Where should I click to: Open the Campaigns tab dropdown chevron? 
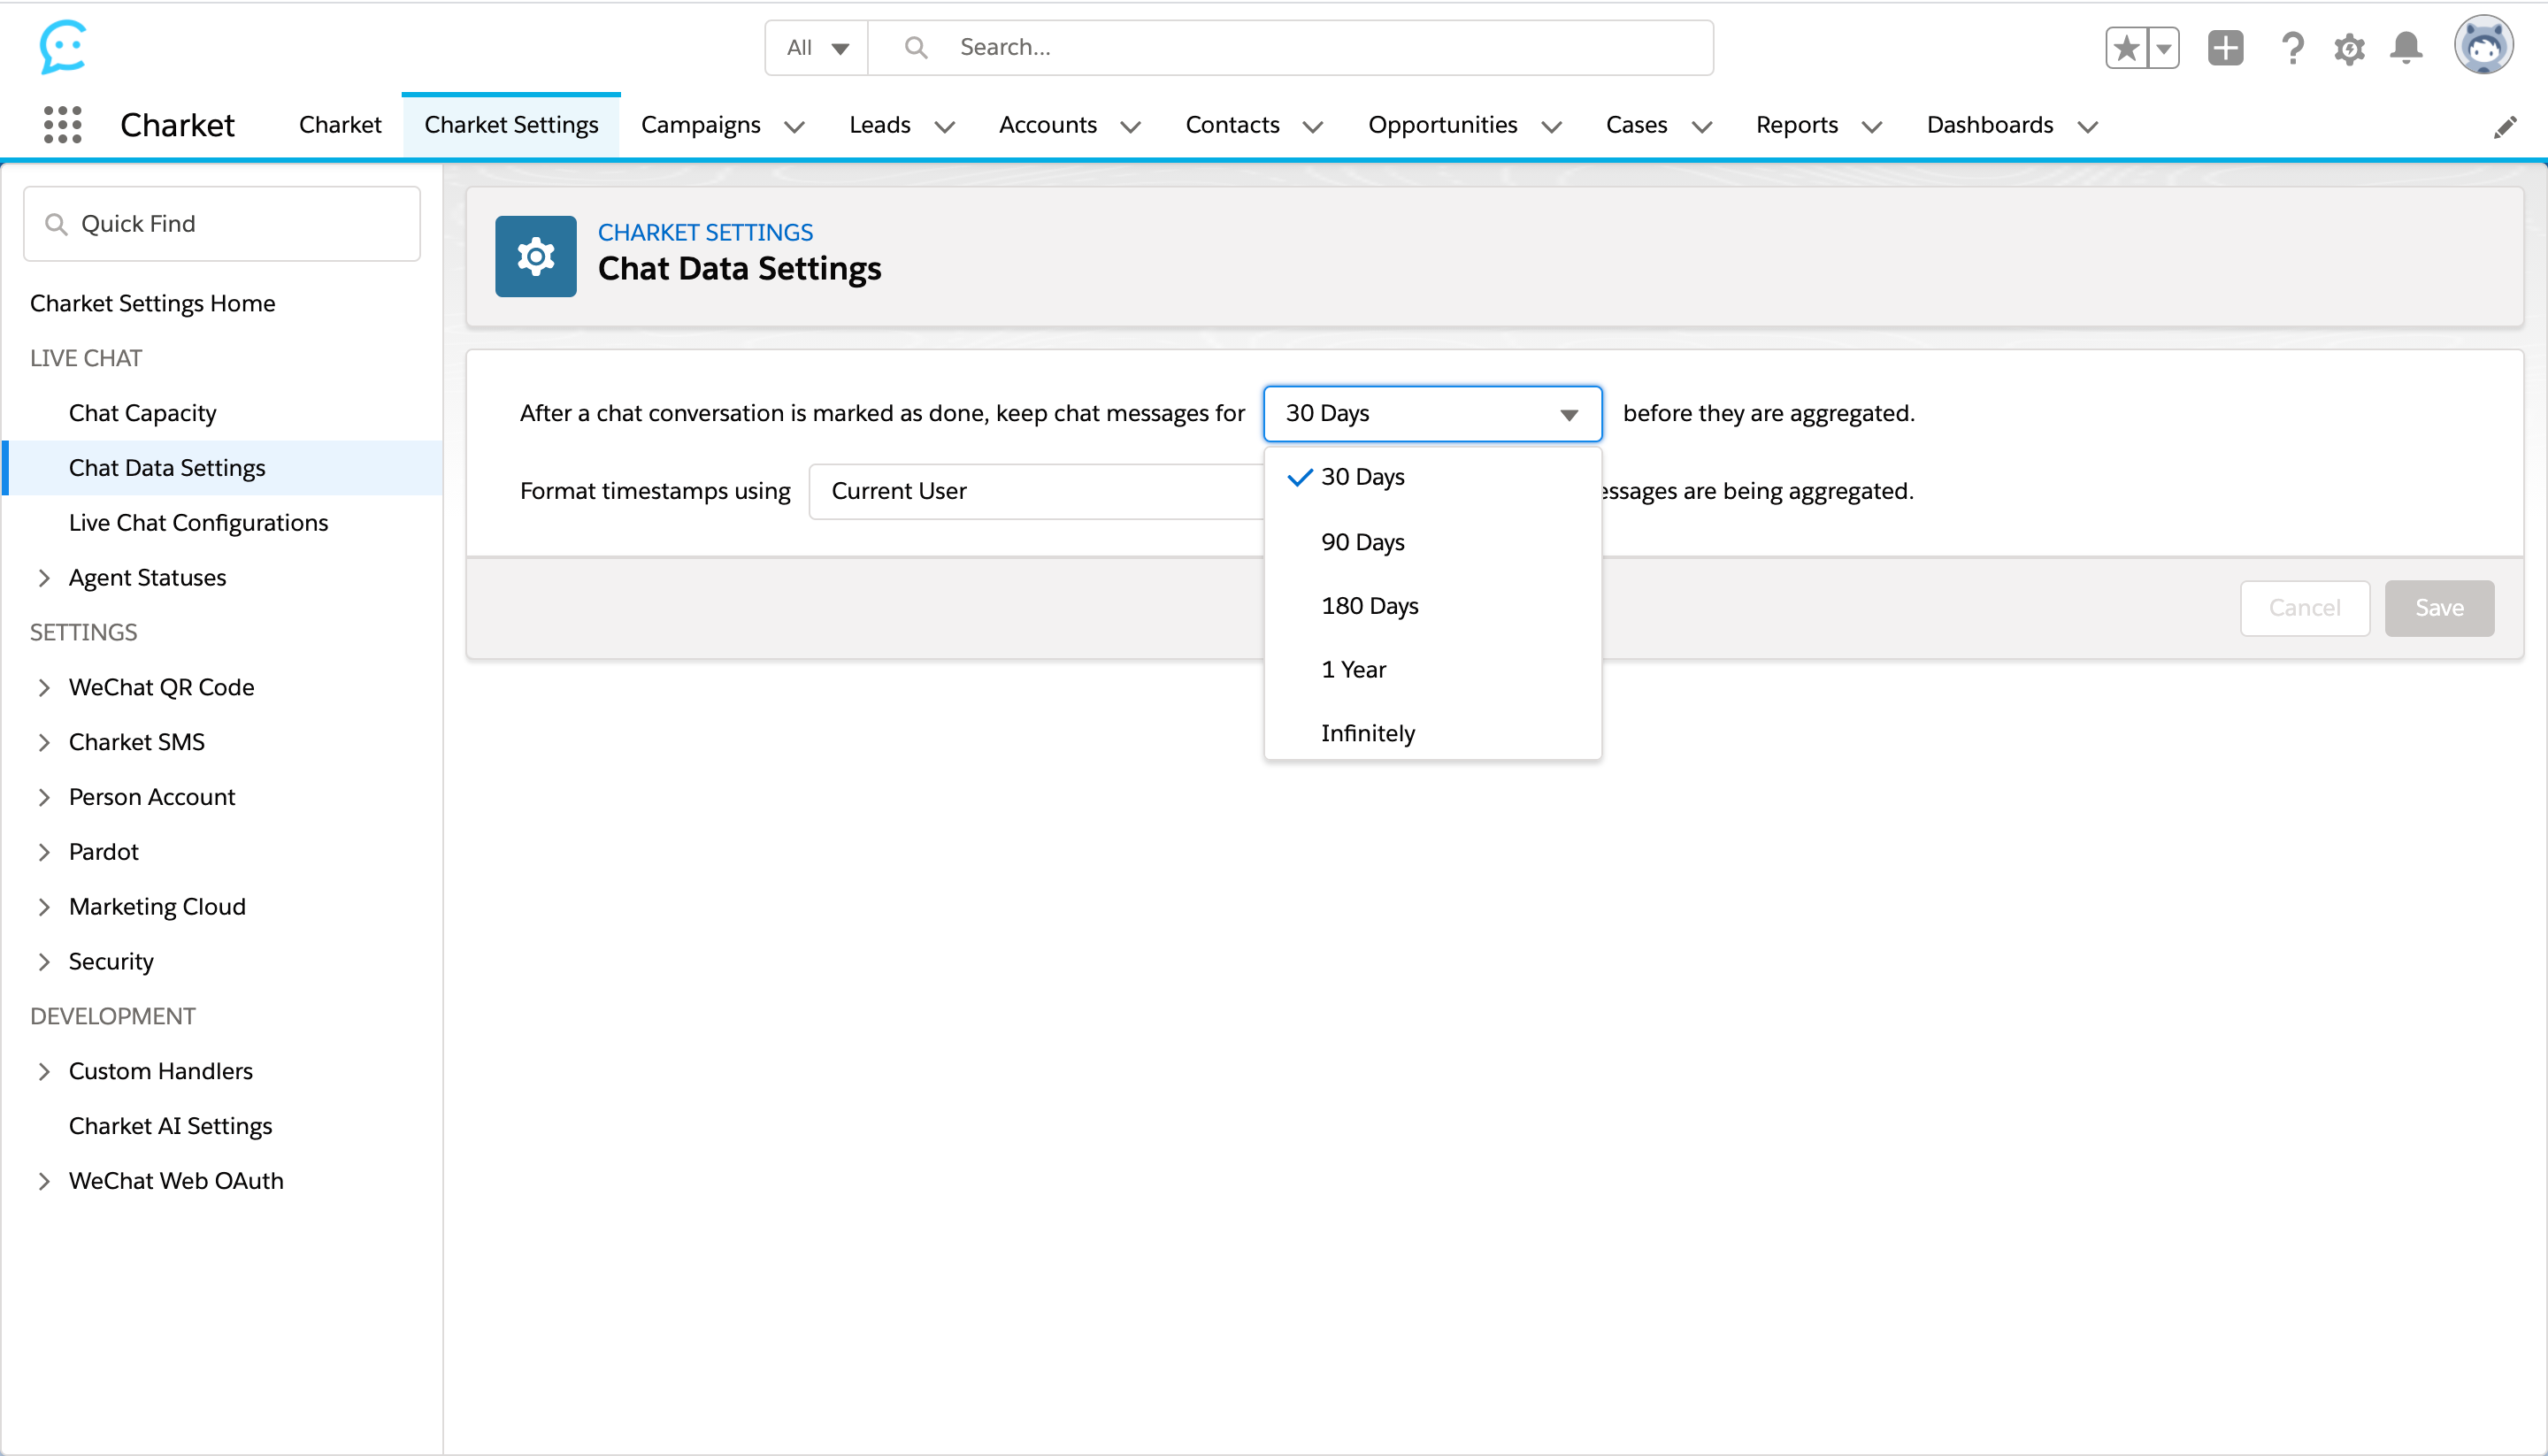795,127
